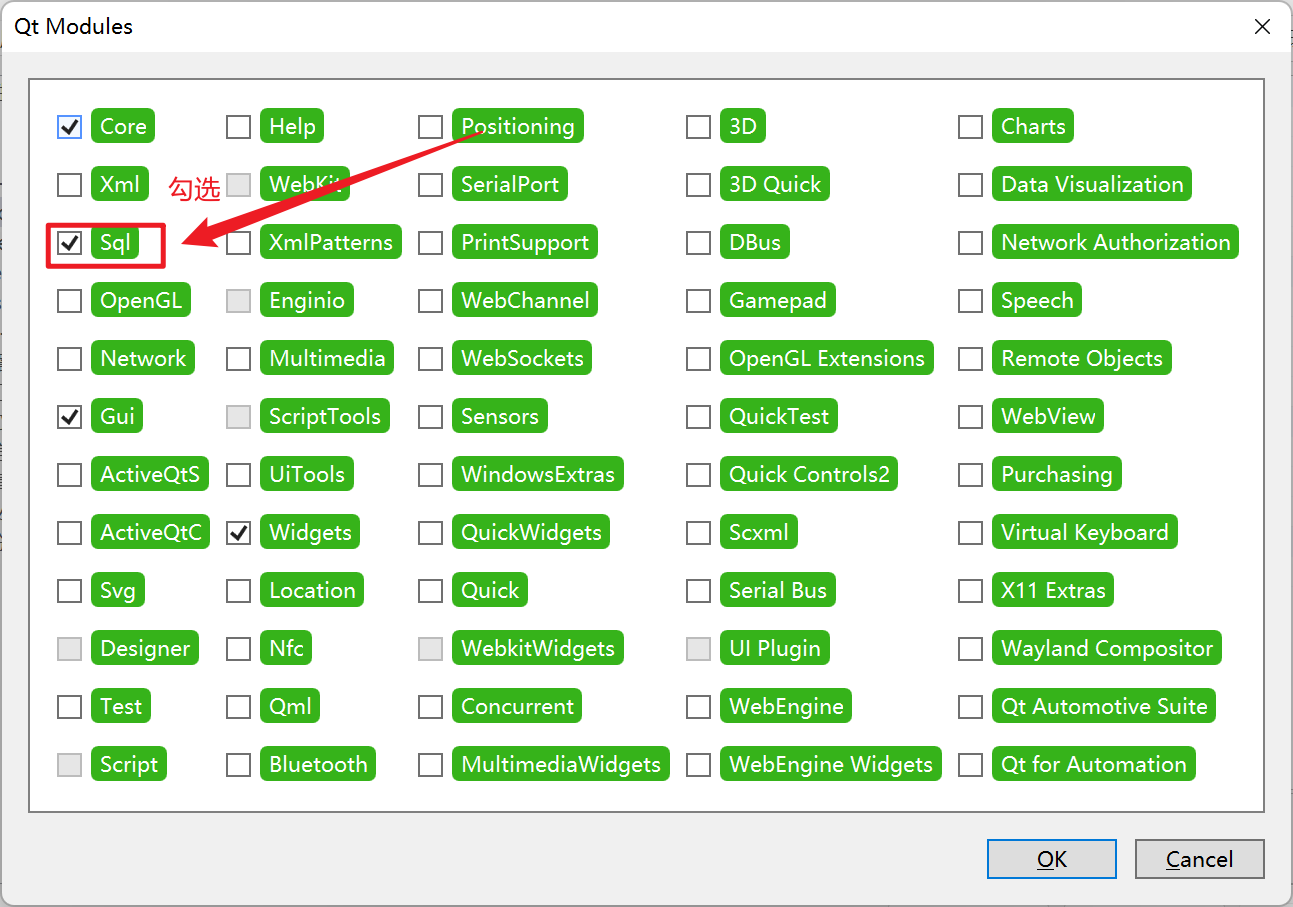Image resolution: width=1293 pixels, height=907 pixels.
Task: Check the Charts module
Action: 970,126
